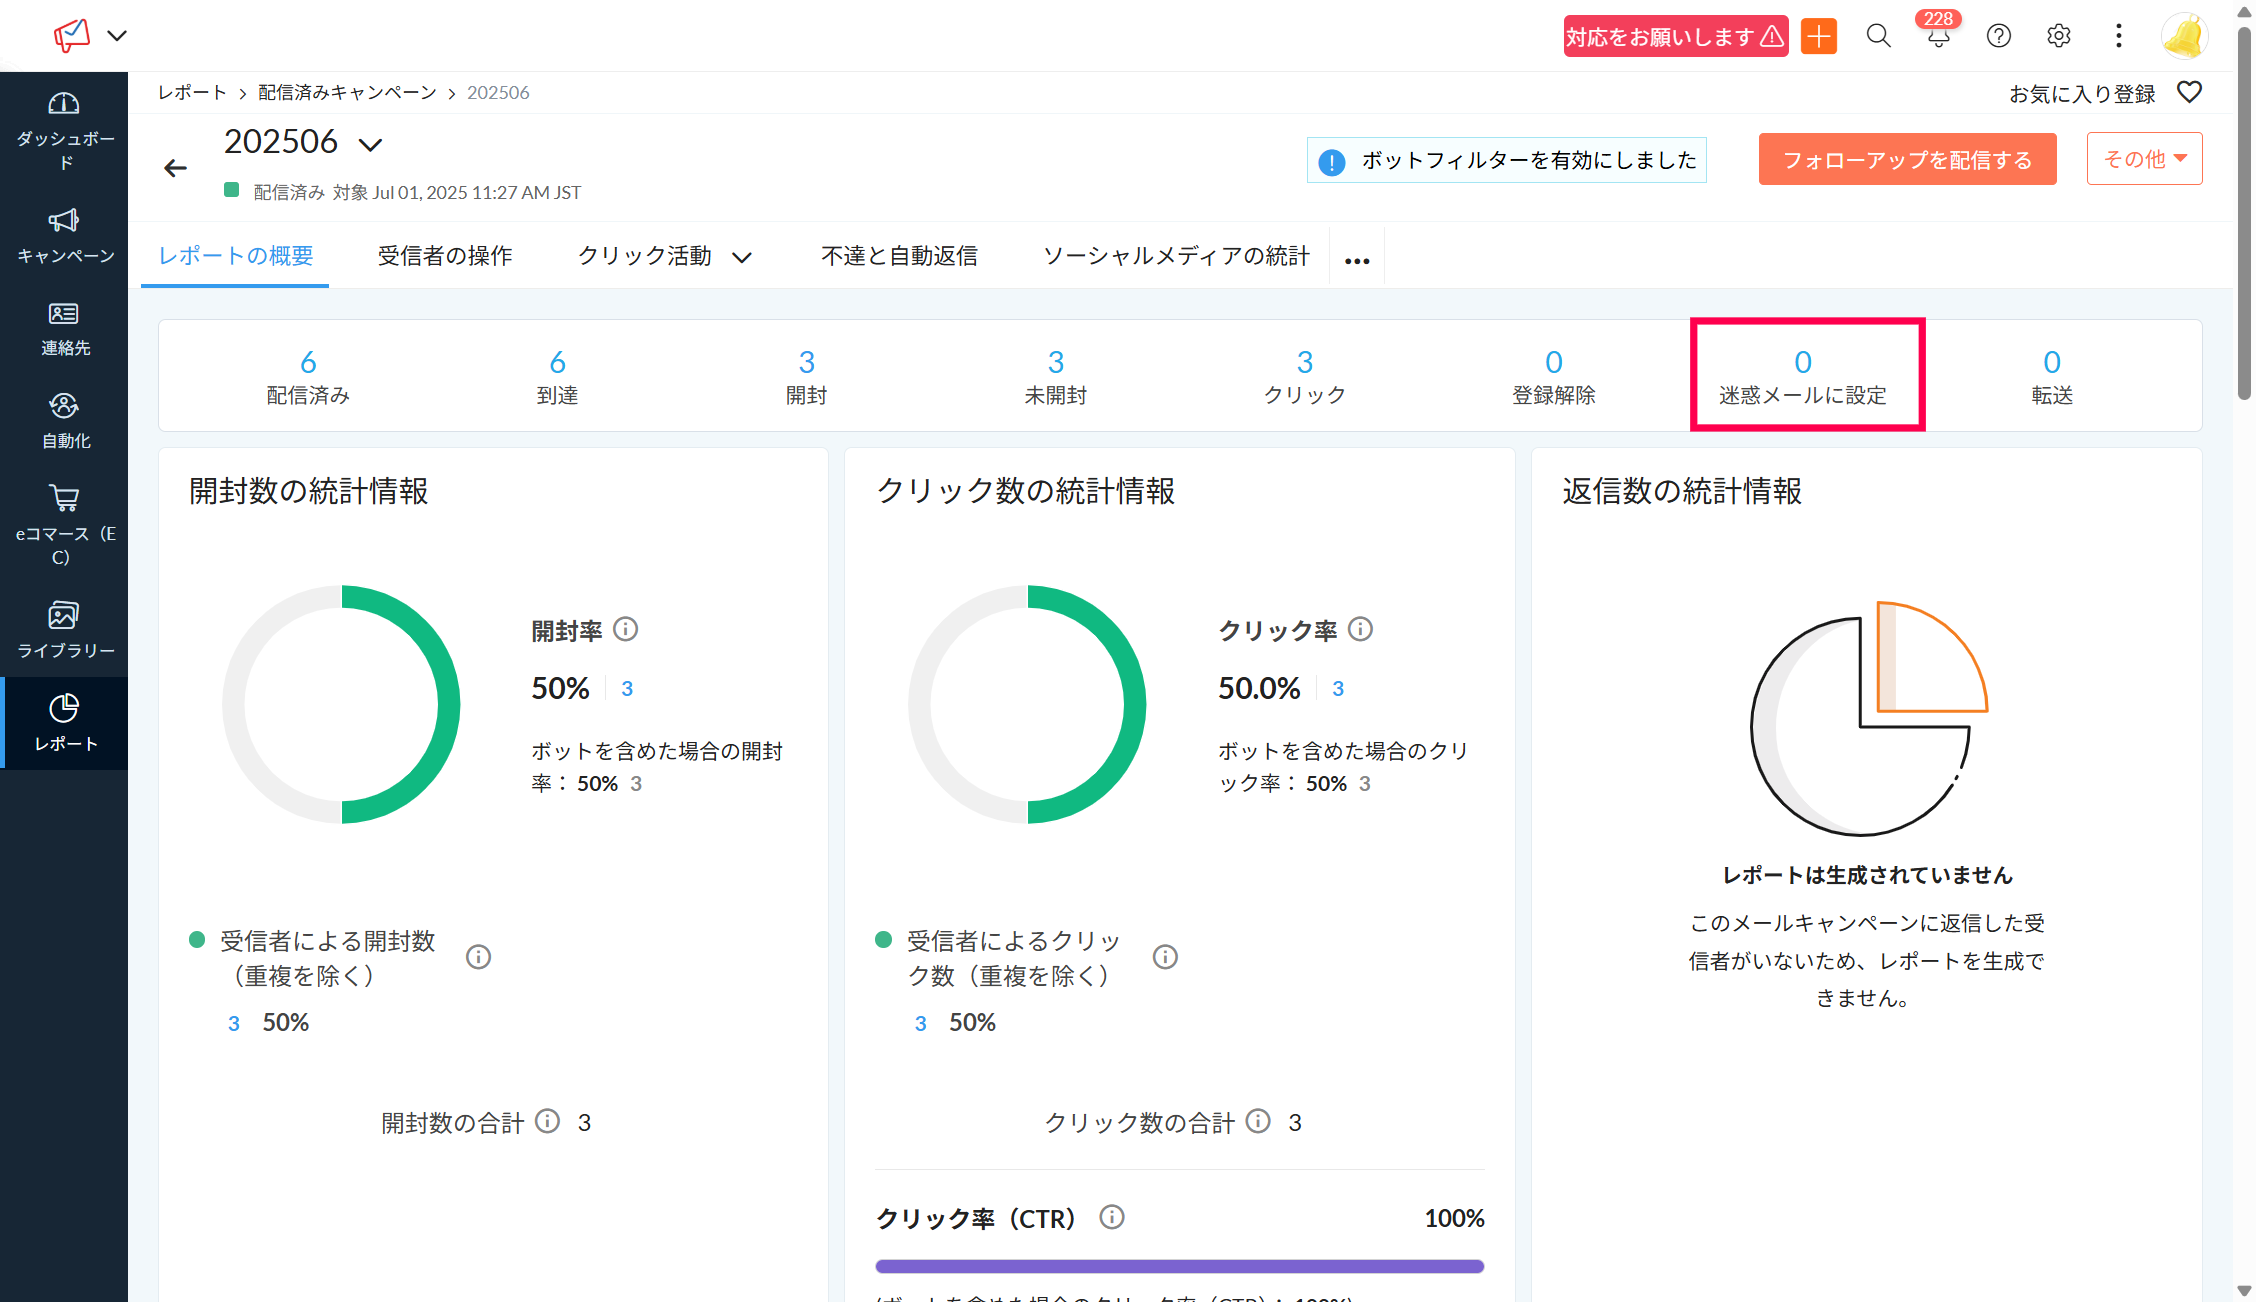Open the eCommerce cart icon
The height and width of the screenshot is (1302, 2256).
tap(64, 498)
